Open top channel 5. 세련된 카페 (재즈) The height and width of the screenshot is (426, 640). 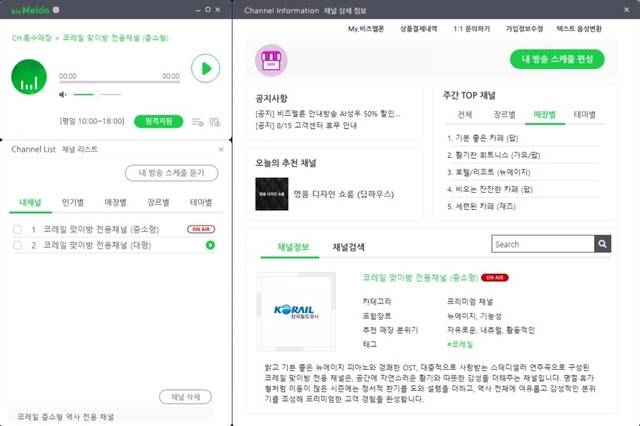point(481,206)
